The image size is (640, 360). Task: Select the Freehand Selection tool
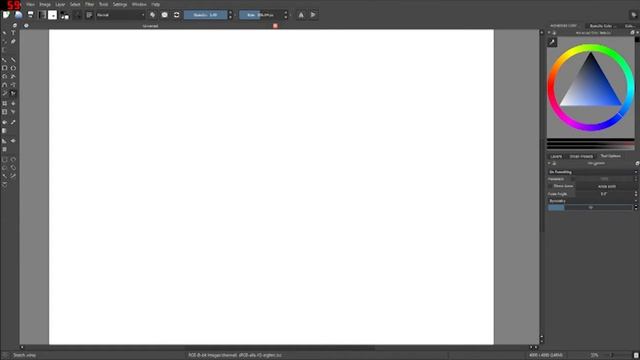pos(13,168)
